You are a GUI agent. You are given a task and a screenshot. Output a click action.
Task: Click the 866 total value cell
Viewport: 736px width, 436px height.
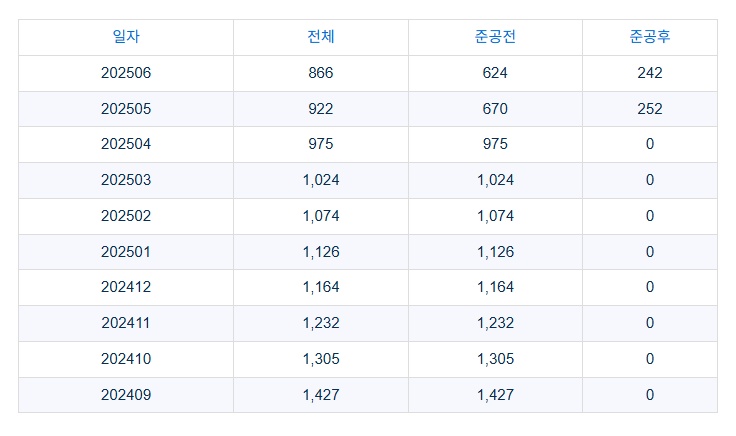coord(321,73)
